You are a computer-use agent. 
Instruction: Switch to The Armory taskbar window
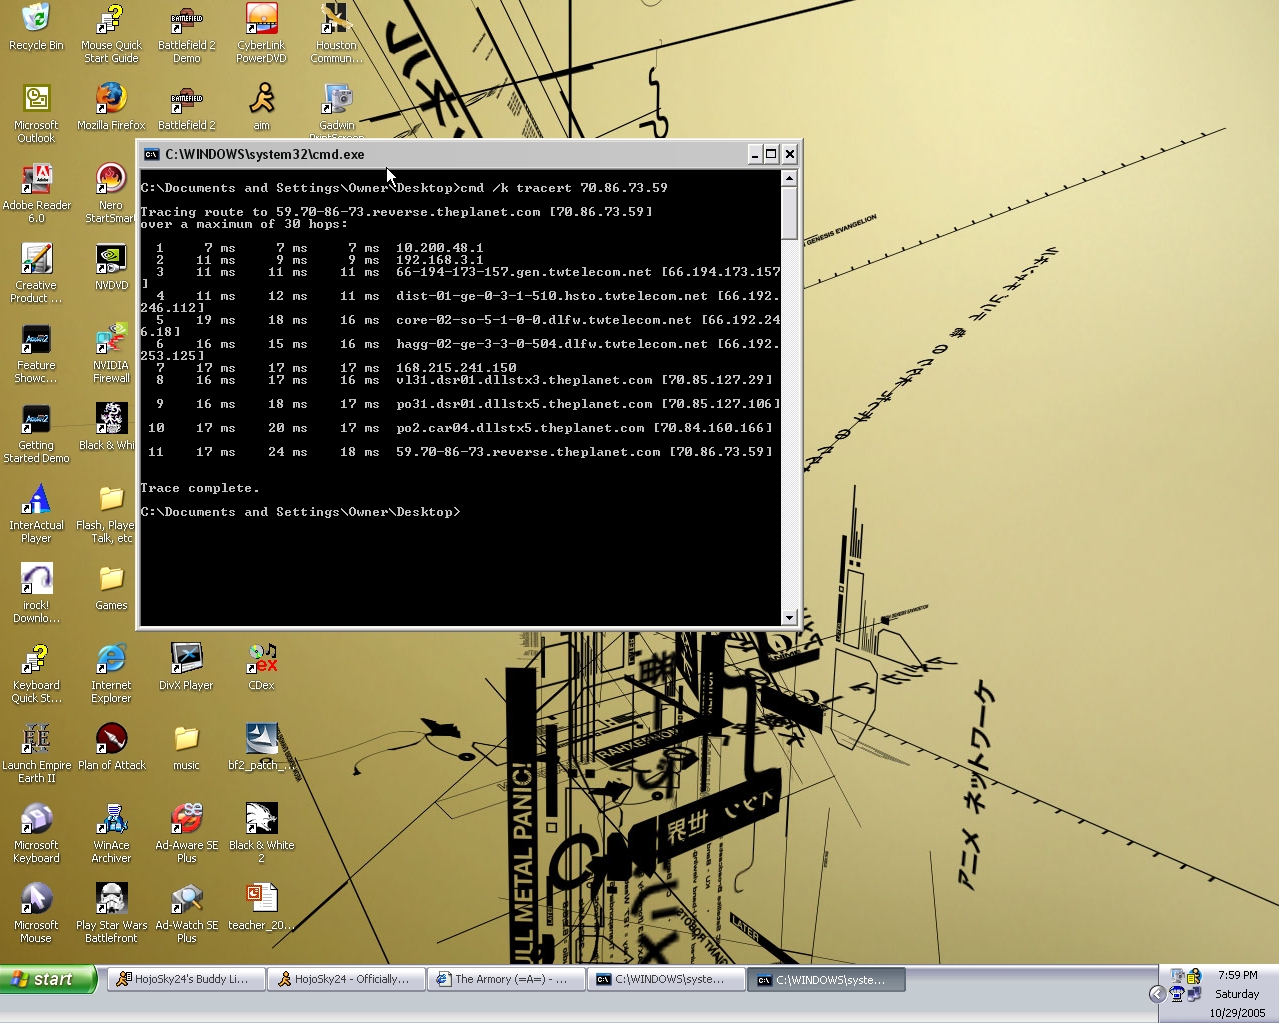(x=506, y=980)
